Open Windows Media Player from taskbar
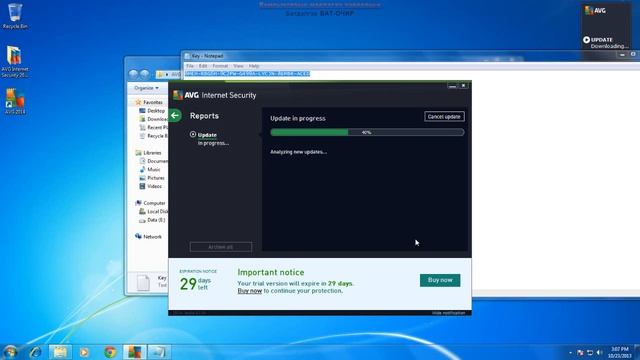Screen dimensions: 640x360 click(x=84, y=352)
